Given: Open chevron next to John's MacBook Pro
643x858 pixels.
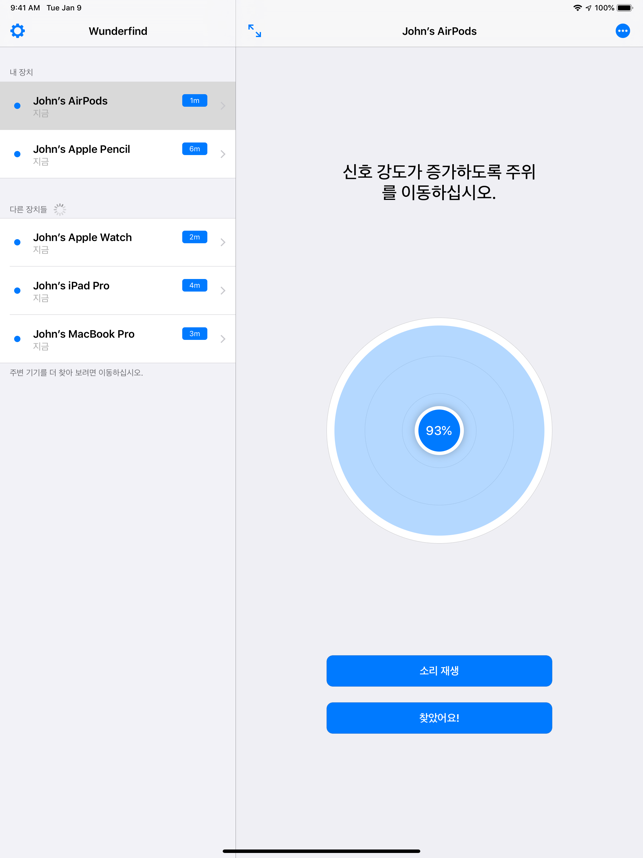Looking at the screenshot, I should click(223, 339).
